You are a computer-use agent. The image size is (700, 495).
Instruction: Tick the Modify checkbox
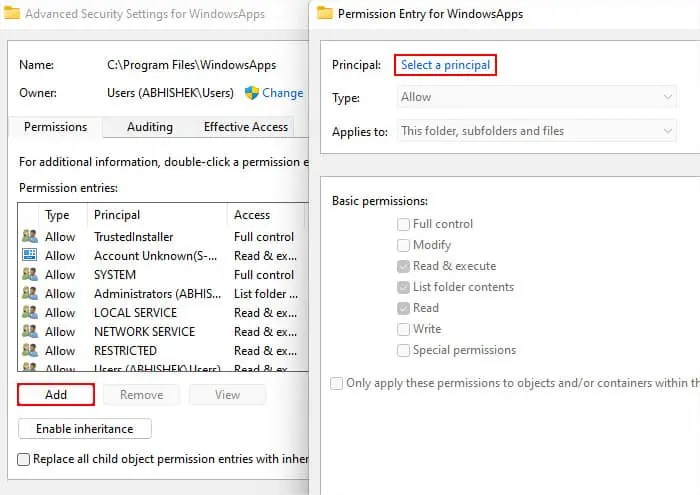pos(403,245)
